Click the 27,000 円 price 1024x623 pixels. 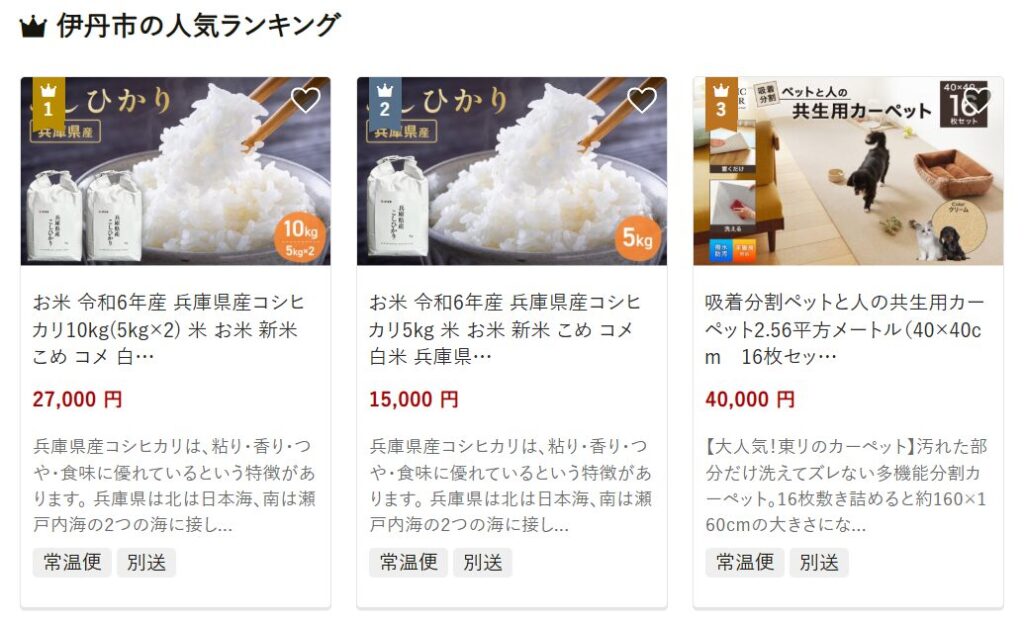[77, 399]
